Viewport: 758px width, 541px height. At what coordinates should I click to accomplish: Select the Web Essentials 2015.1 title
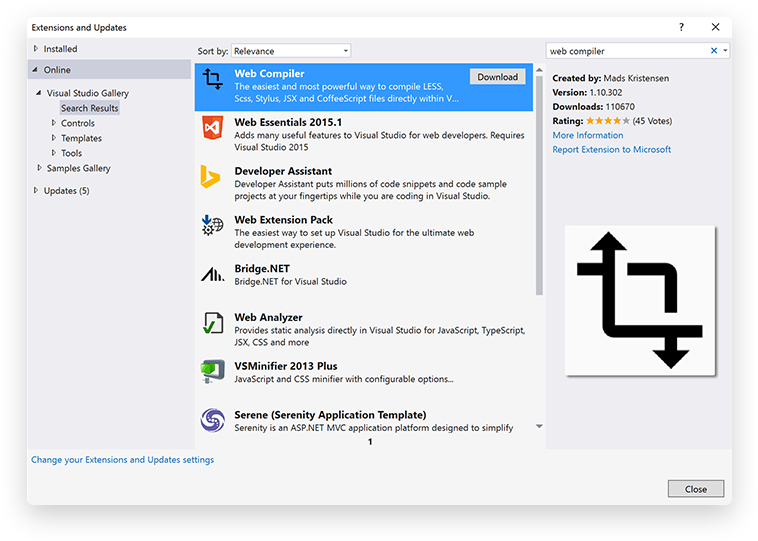pos(288,122)
